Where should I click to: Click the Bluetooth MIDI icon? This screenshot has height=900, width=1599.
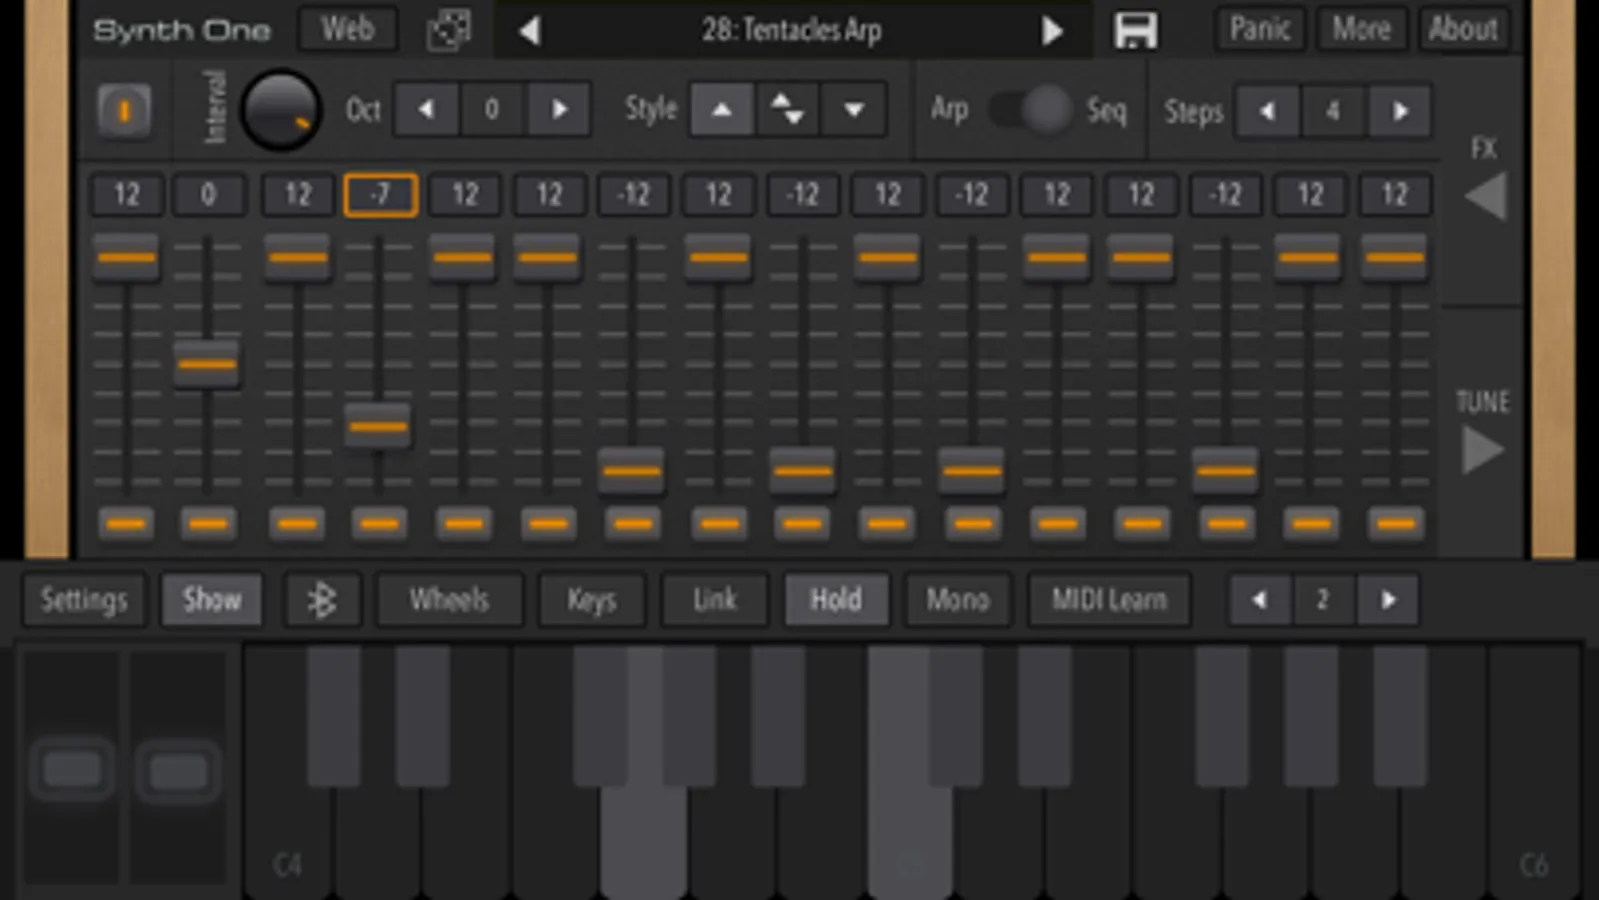coord(322,600)
